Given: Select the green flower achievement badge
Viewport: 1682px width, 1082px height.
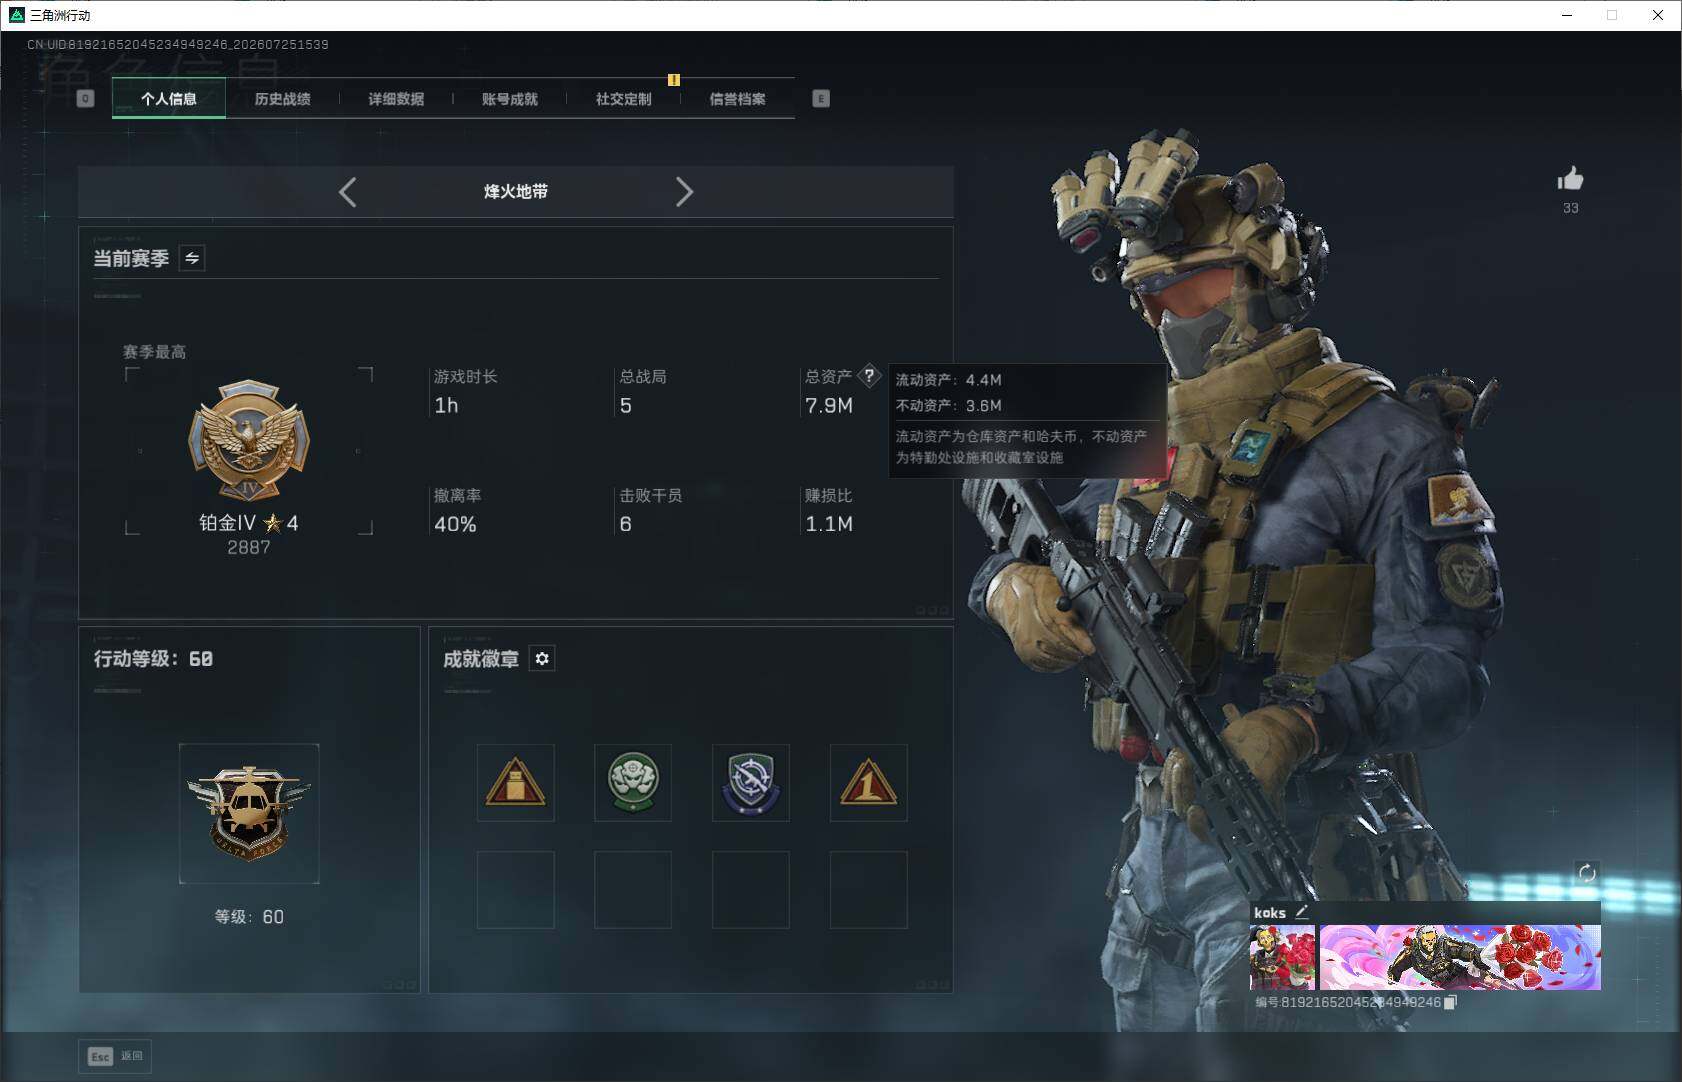Looking at the screenshot, I should [x=633, y=783].
